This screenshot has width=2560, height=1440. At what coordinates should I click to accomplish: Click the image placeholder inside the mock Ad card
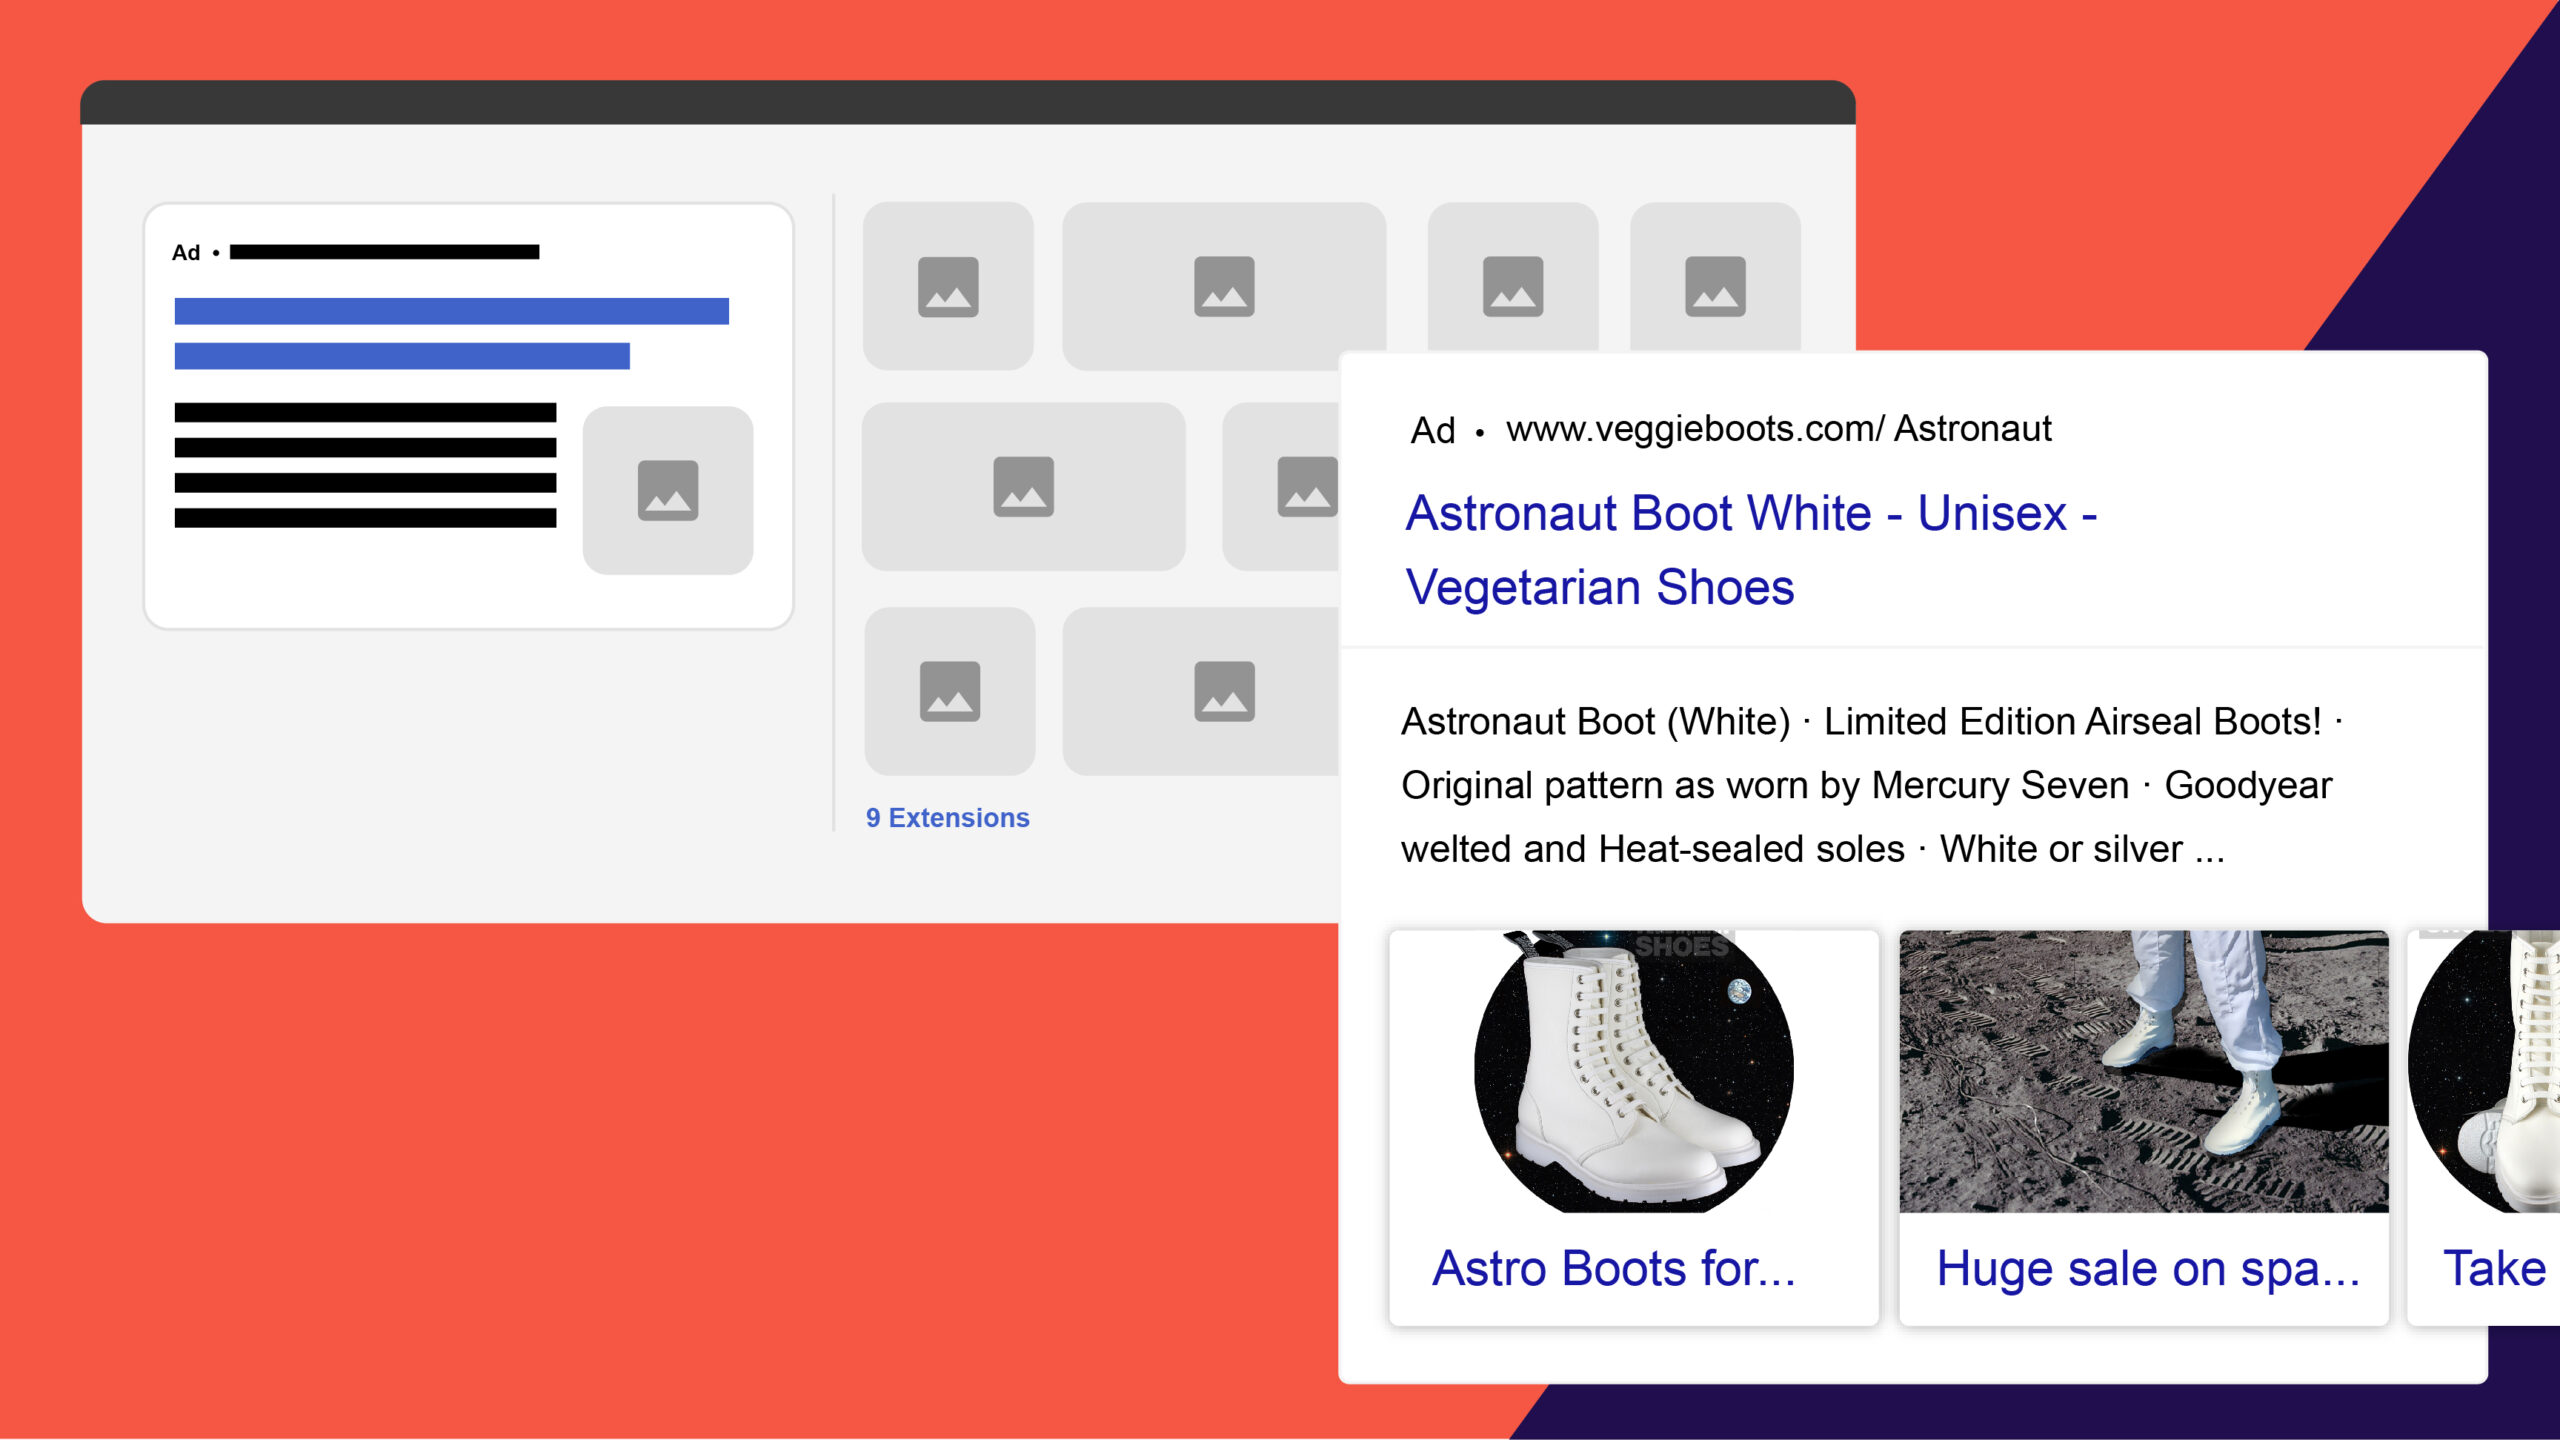pyautogui.click(x=668, y=490)
